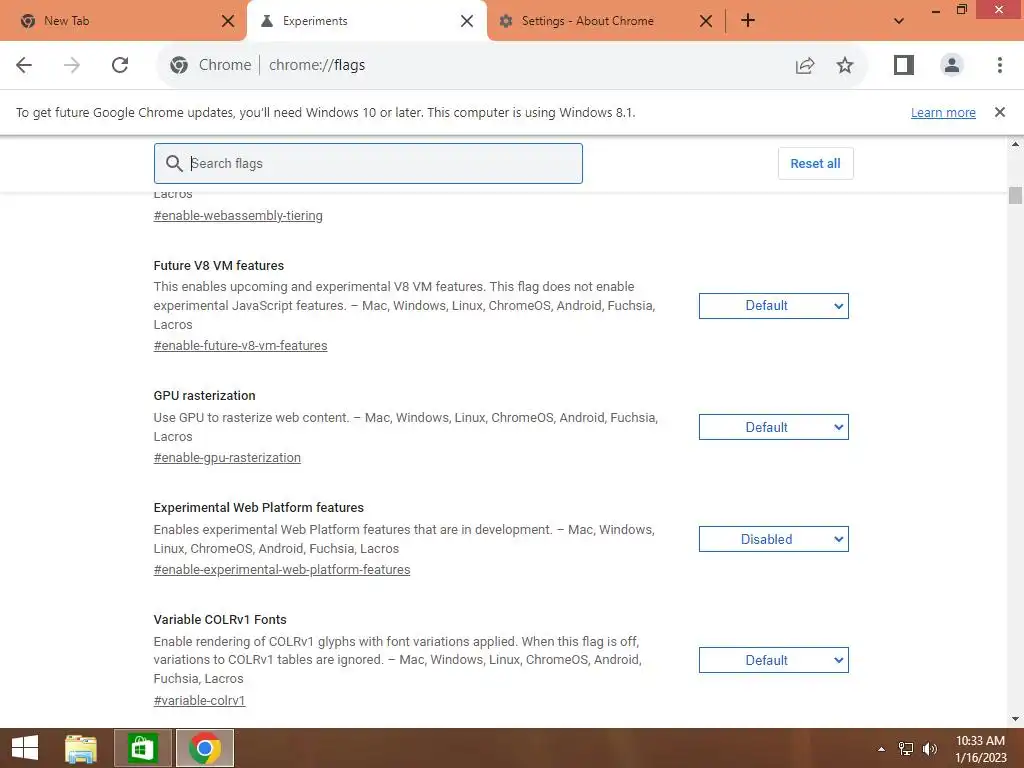1024x768 pixels.
Task: Focus the Search flags input field
Action: point(368,163)
